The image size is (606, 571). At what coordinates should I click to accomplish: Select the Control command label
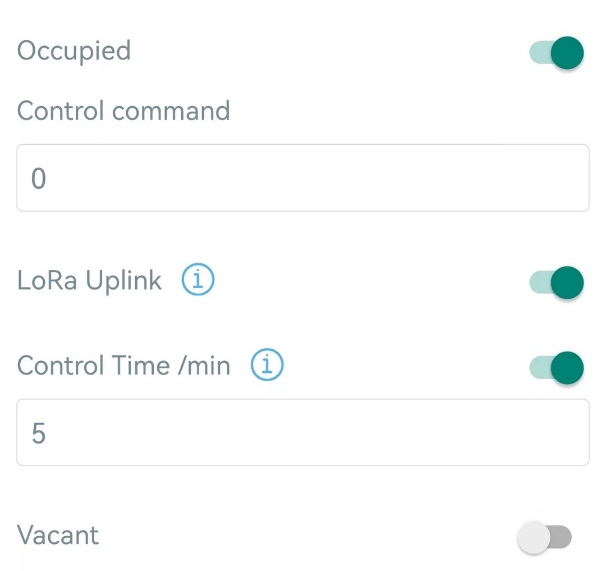(x=123, y=110)
